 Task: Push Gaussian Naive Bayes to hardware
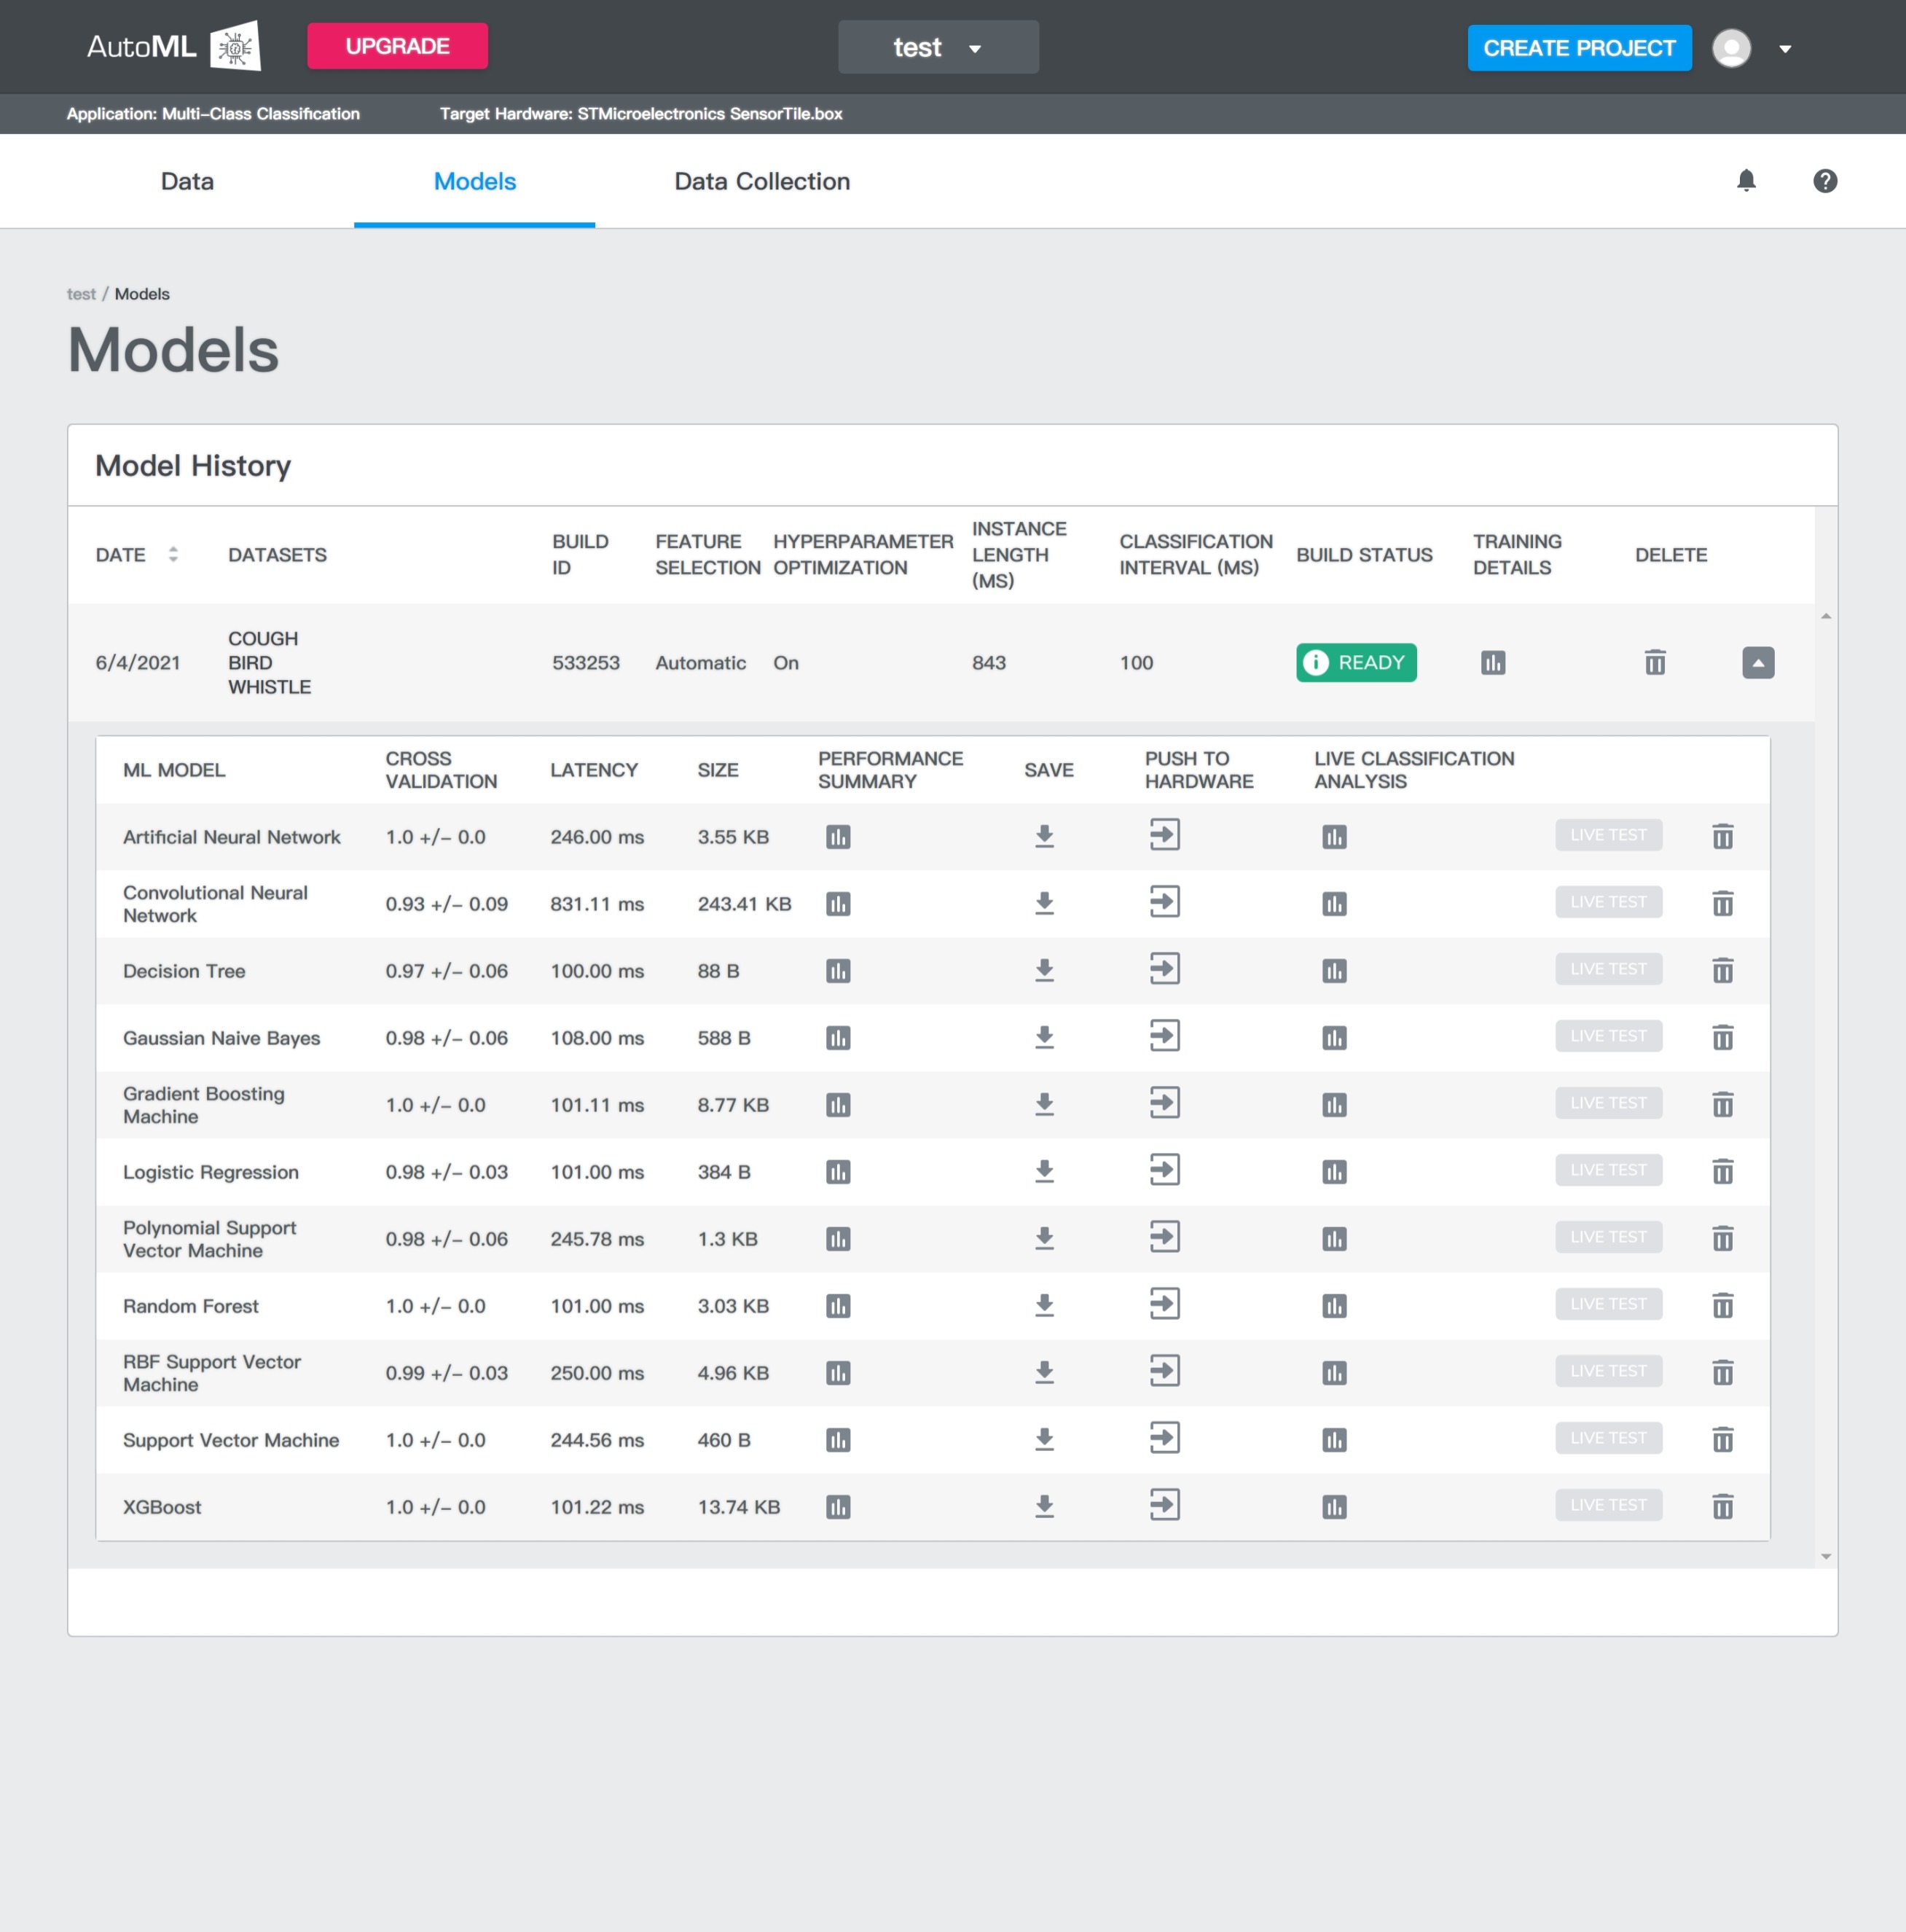[x=1165, y=1036]
